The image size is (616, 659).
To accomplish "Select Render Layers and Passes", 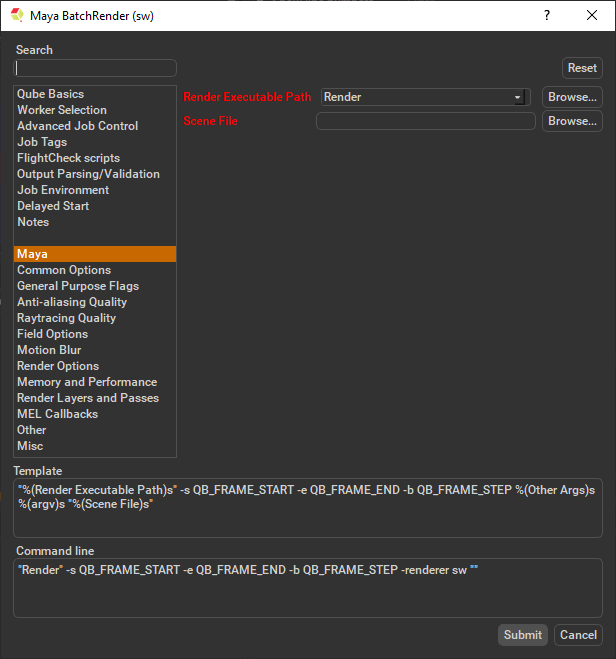I will pyautogui.click(x=88, y=398).
